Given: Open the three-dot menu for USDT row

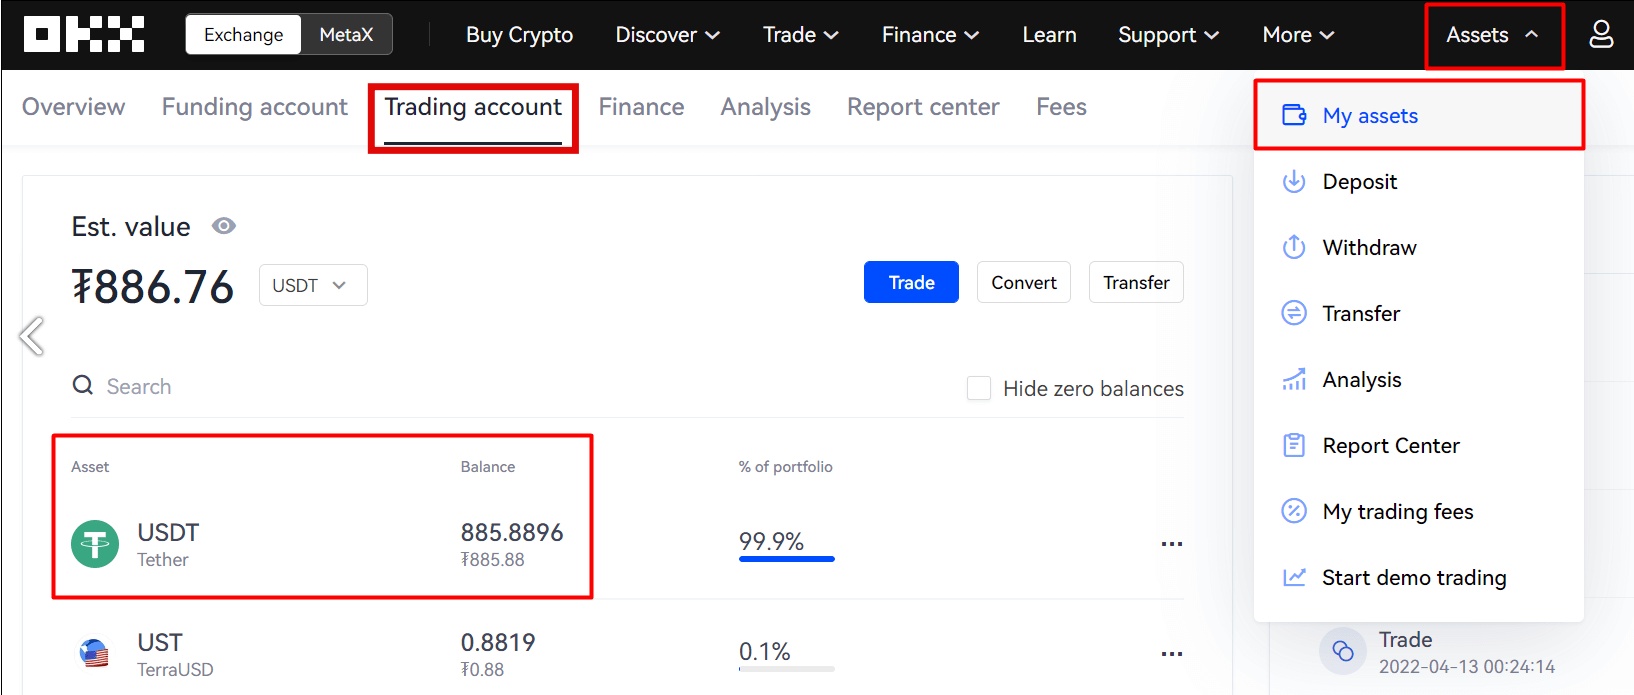Looking at the screenshot, I should [x=1172, y=544].
